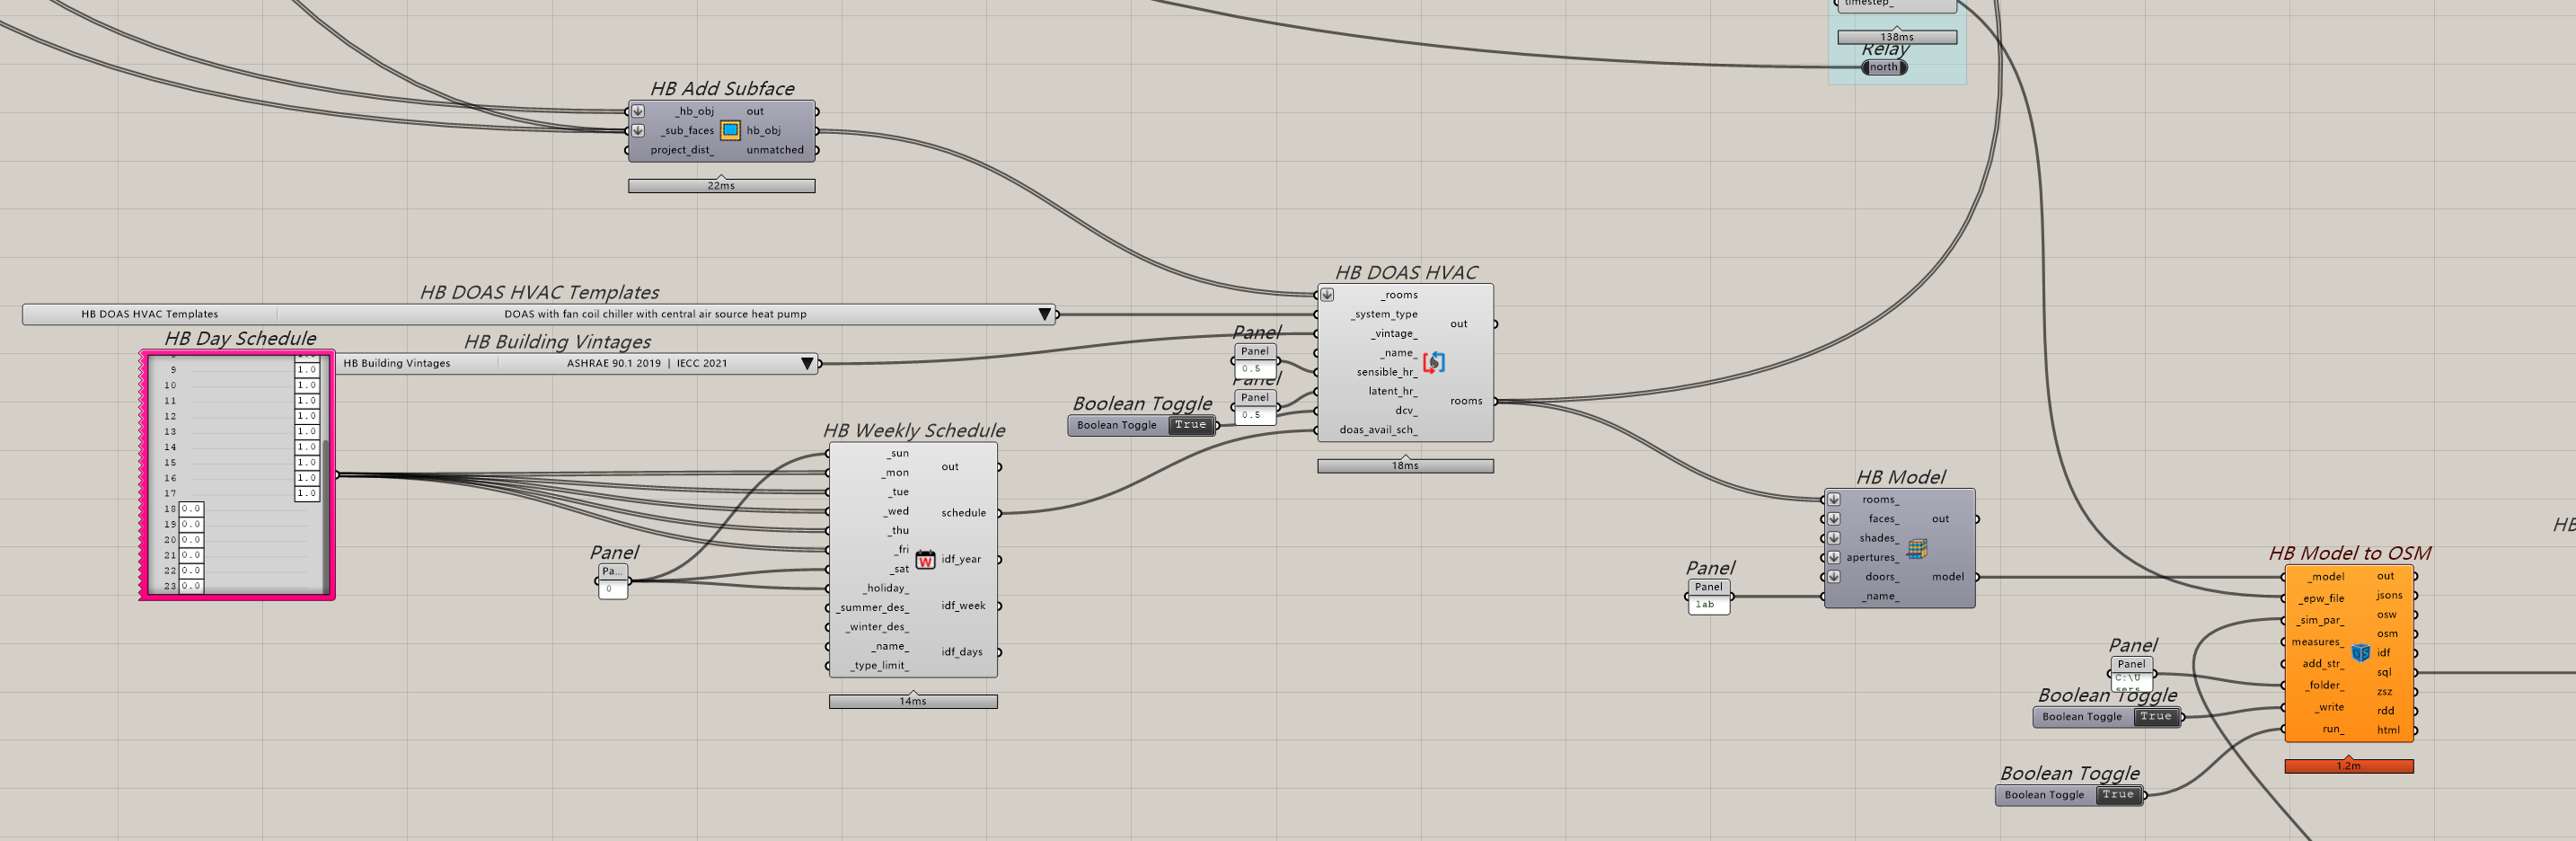Image resolution: width=2576 pixels, height=841 pixels.
Task: Toggle the Boolean Toggle wired to _write
Action: [2155, 717]
